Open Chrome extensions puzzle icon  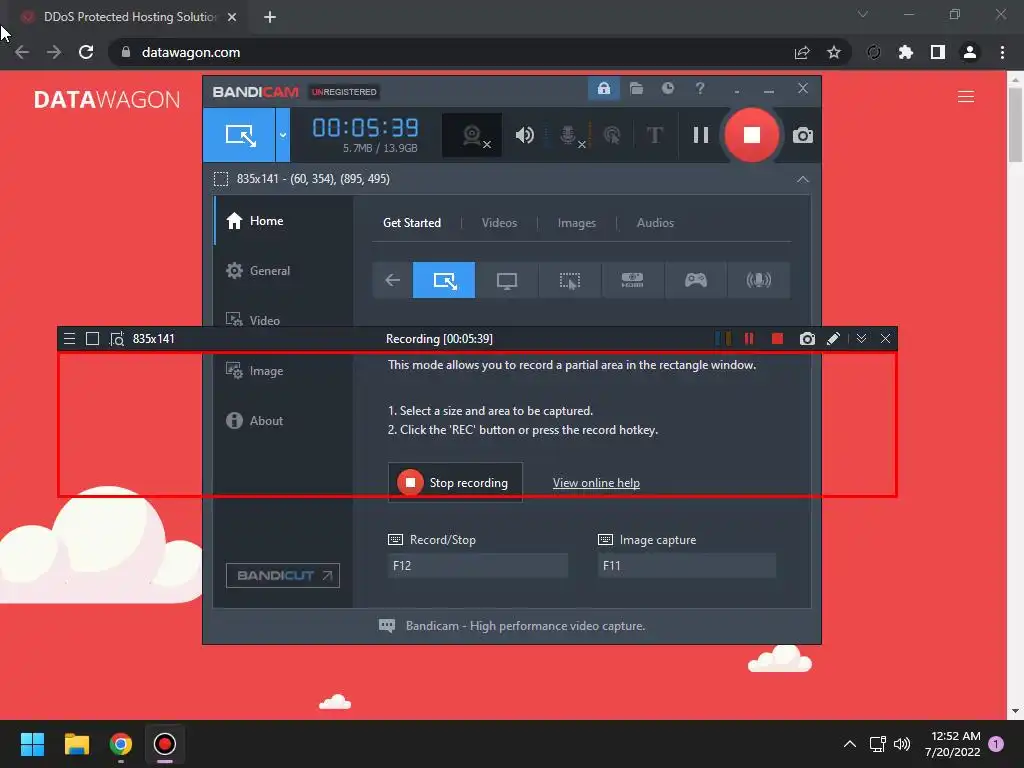tap(905, 52)
